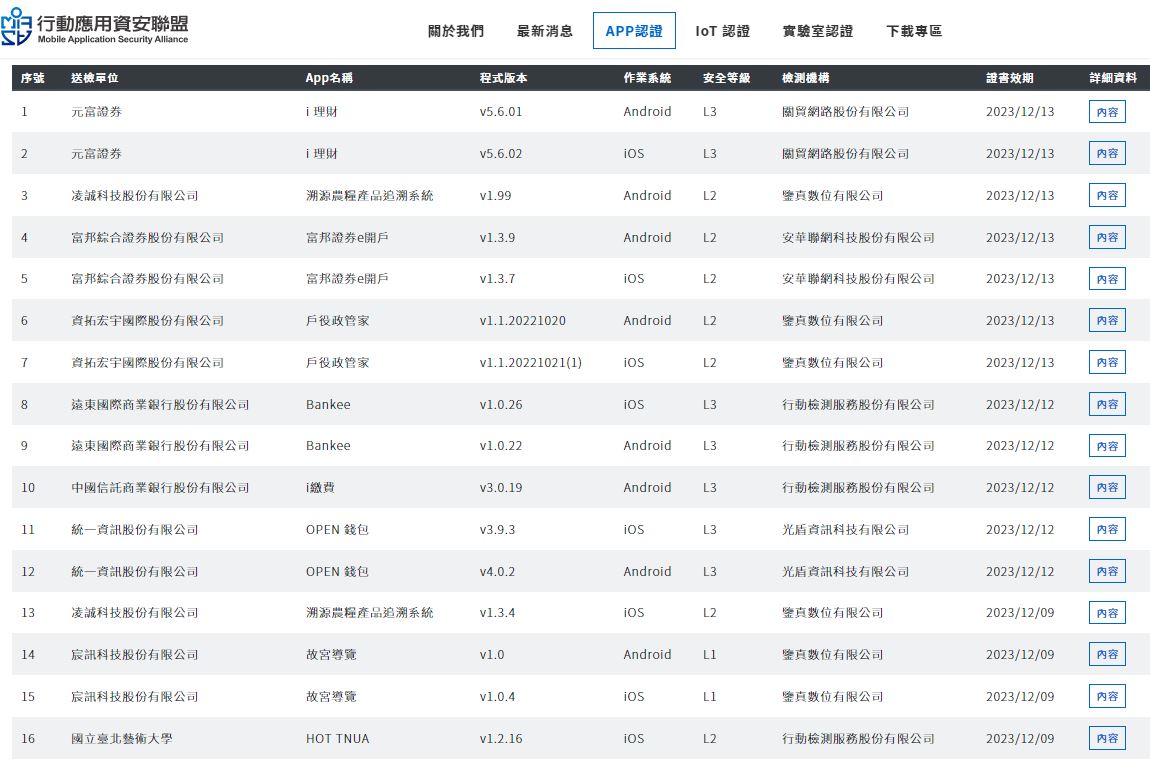Click the App名稱 column header

click(329, 78)
